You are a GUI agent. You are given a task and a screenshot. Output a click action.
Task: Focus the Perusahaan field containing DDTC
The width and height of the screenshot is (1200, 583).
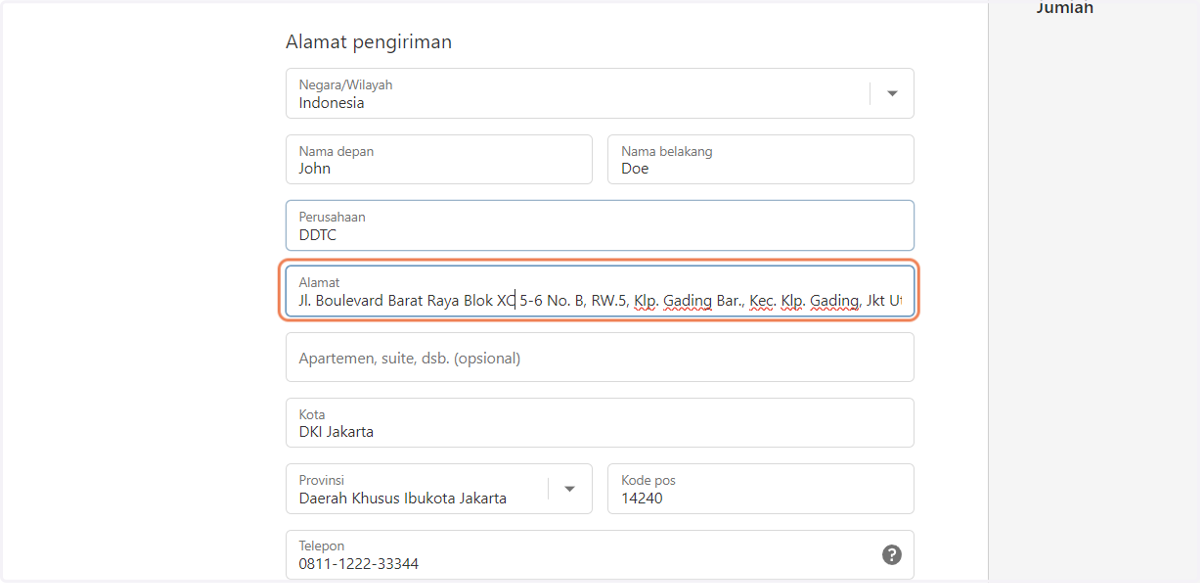click(x=600, y=226)
